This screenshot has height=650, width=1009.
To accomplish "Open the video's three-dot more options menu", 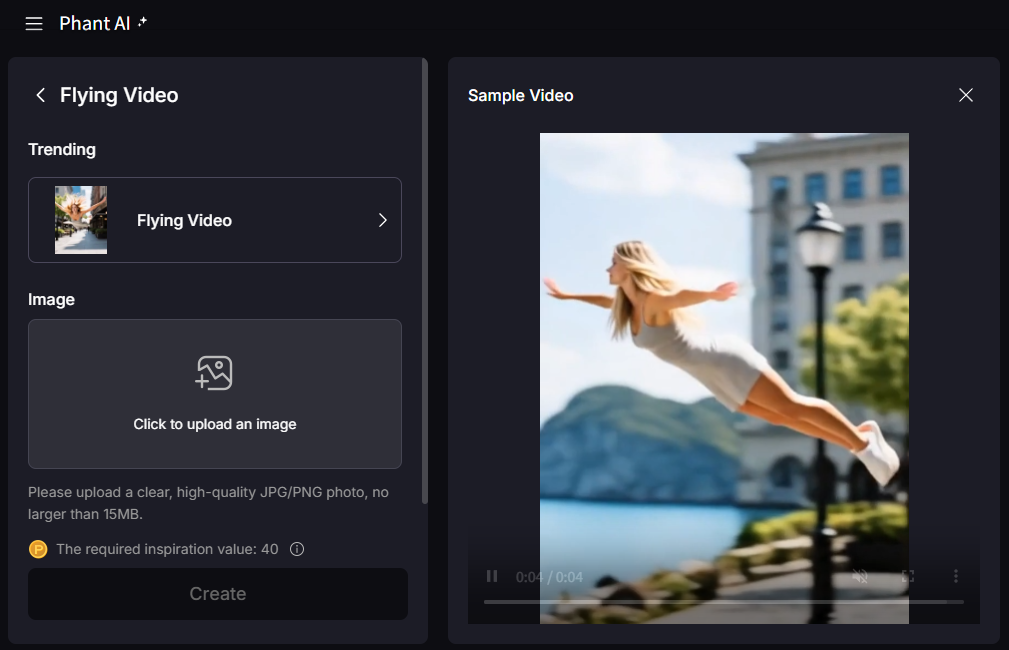I will (955, 576).
